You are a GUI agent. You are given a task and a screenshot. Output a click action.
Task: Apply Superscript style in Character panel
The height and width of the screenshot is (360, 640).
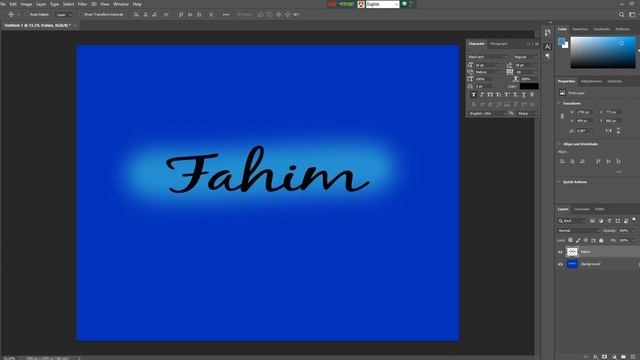point(507,95)
